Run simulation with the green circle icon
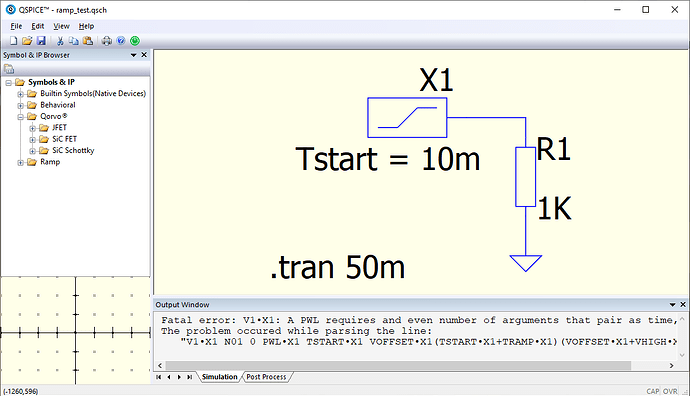 [135, 41]
